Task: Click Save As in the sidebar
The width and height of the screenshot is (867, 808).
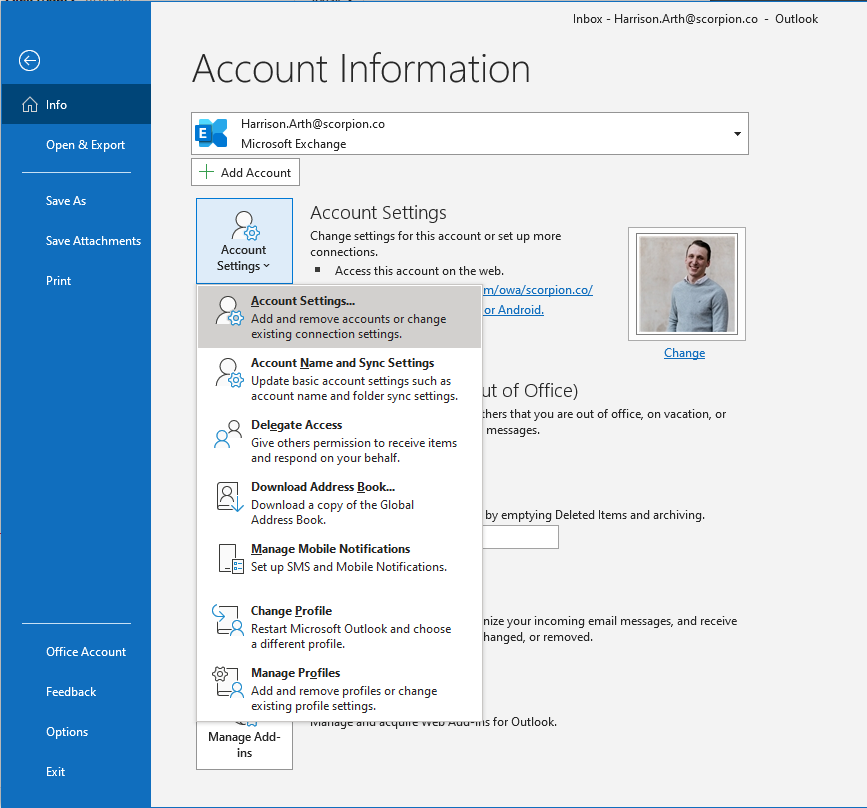Action: coord(76,201)
